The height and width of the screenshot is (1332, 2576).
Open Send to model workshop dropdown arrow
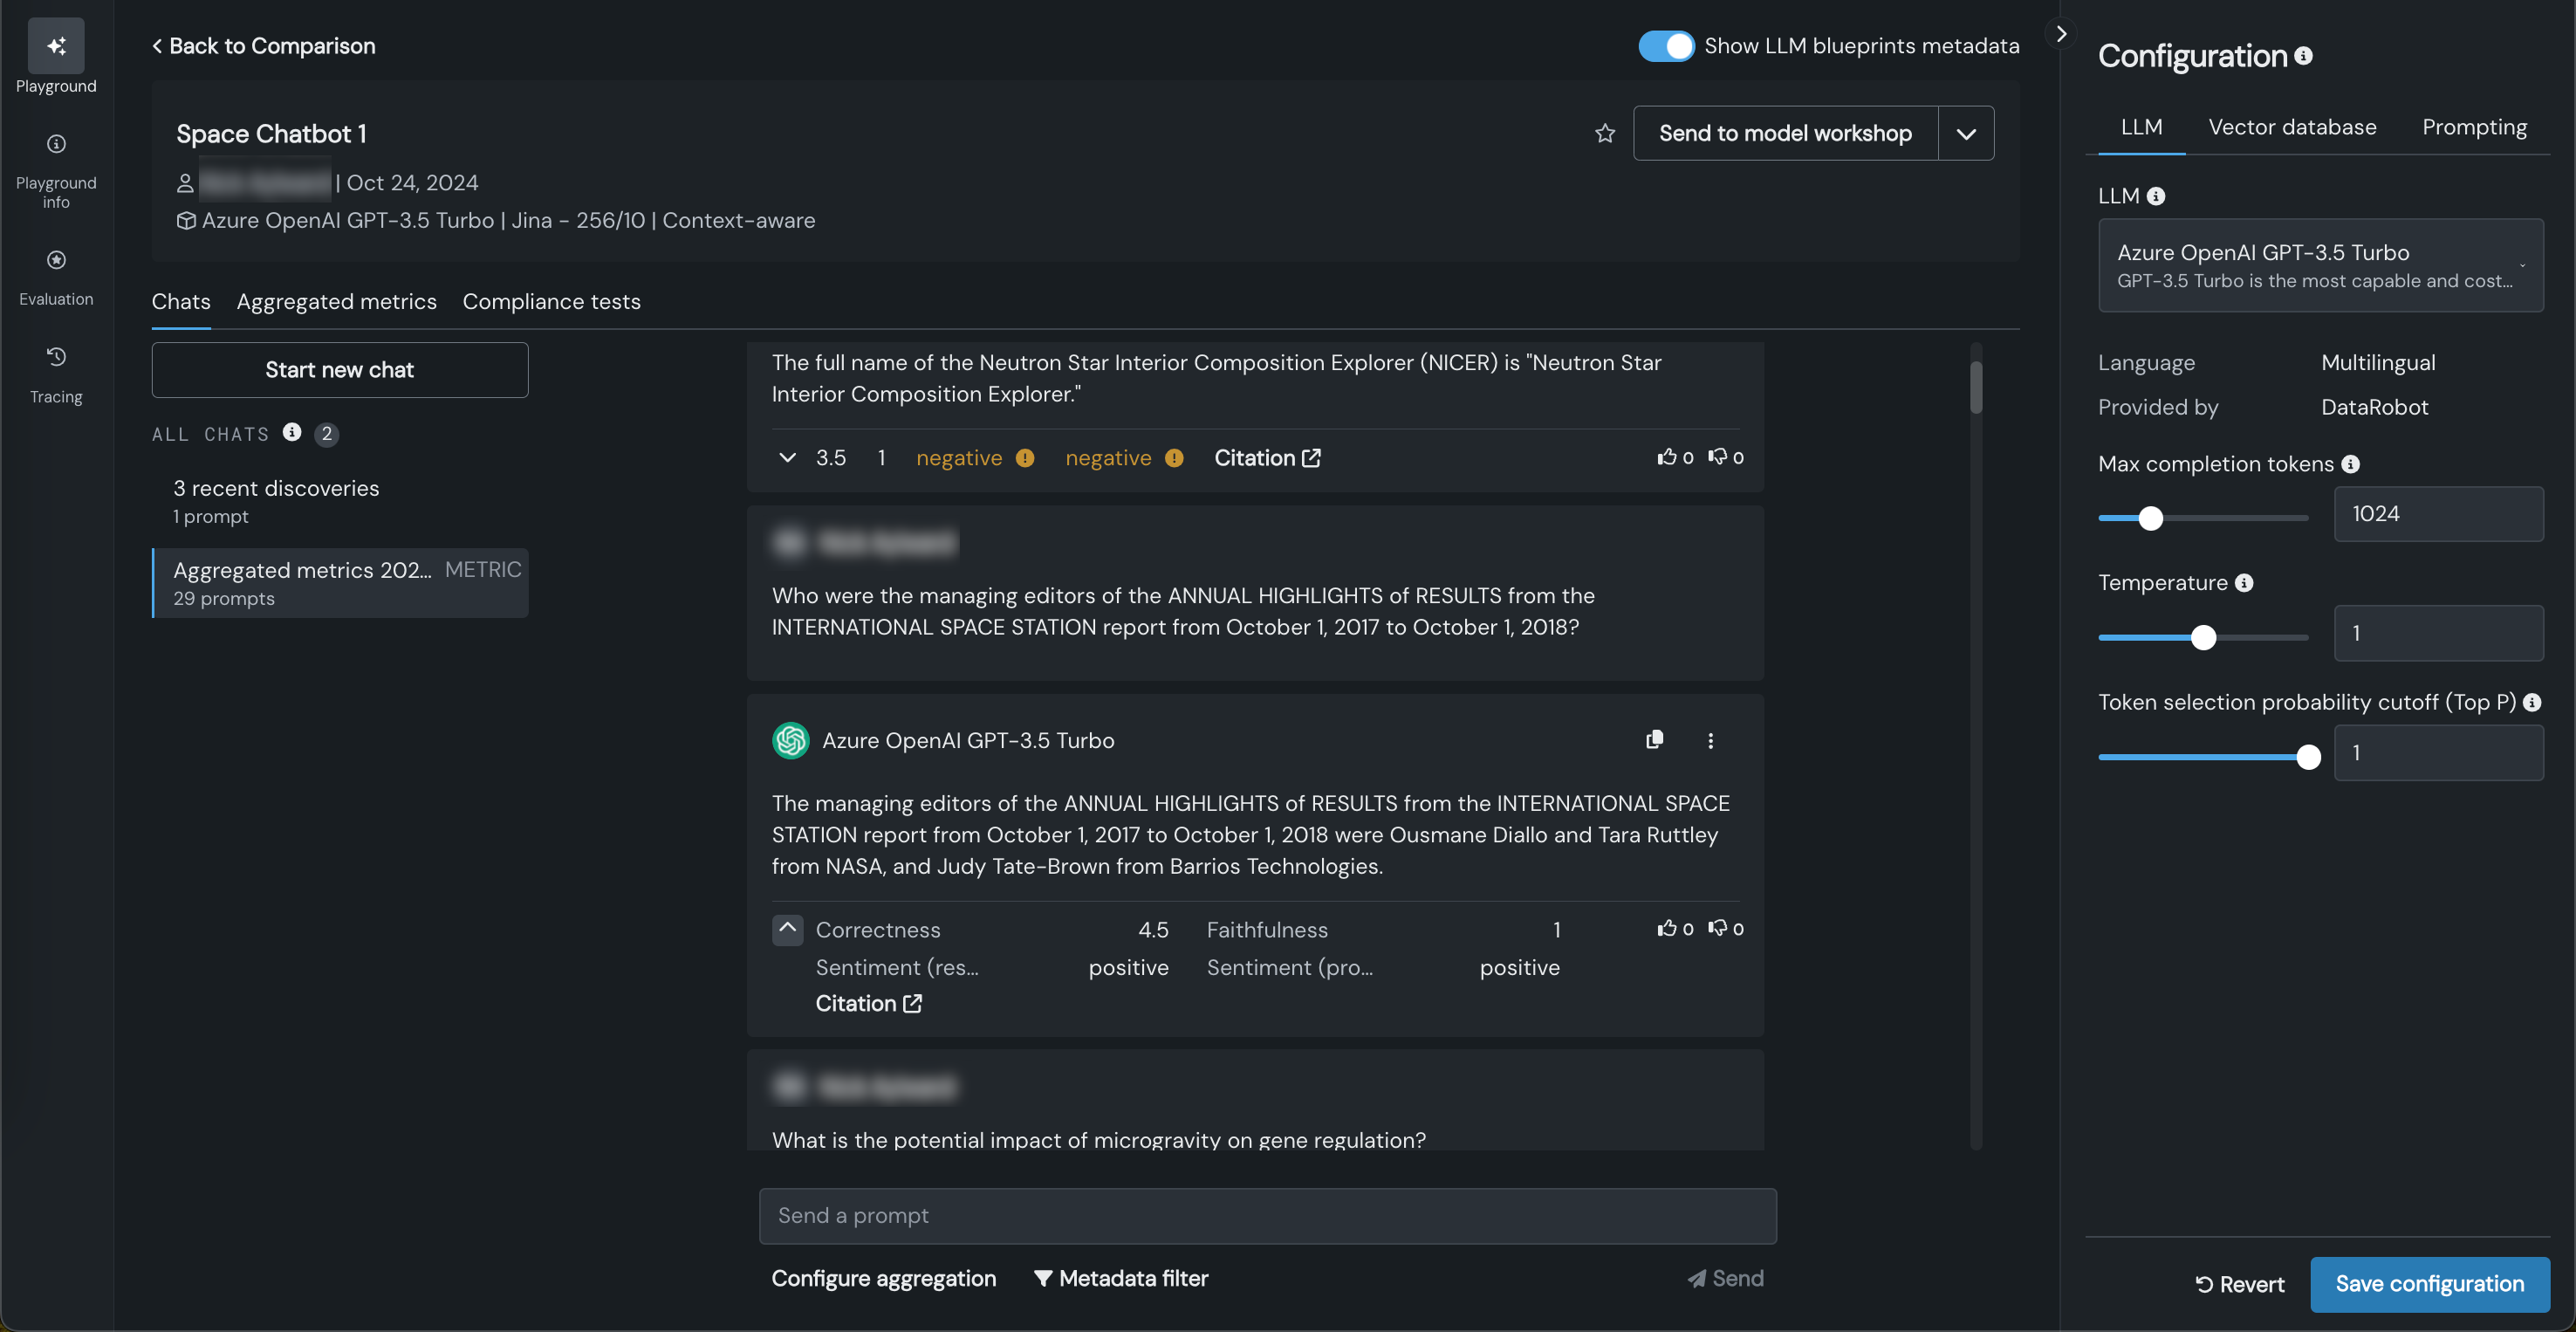tap(1965, 133)
